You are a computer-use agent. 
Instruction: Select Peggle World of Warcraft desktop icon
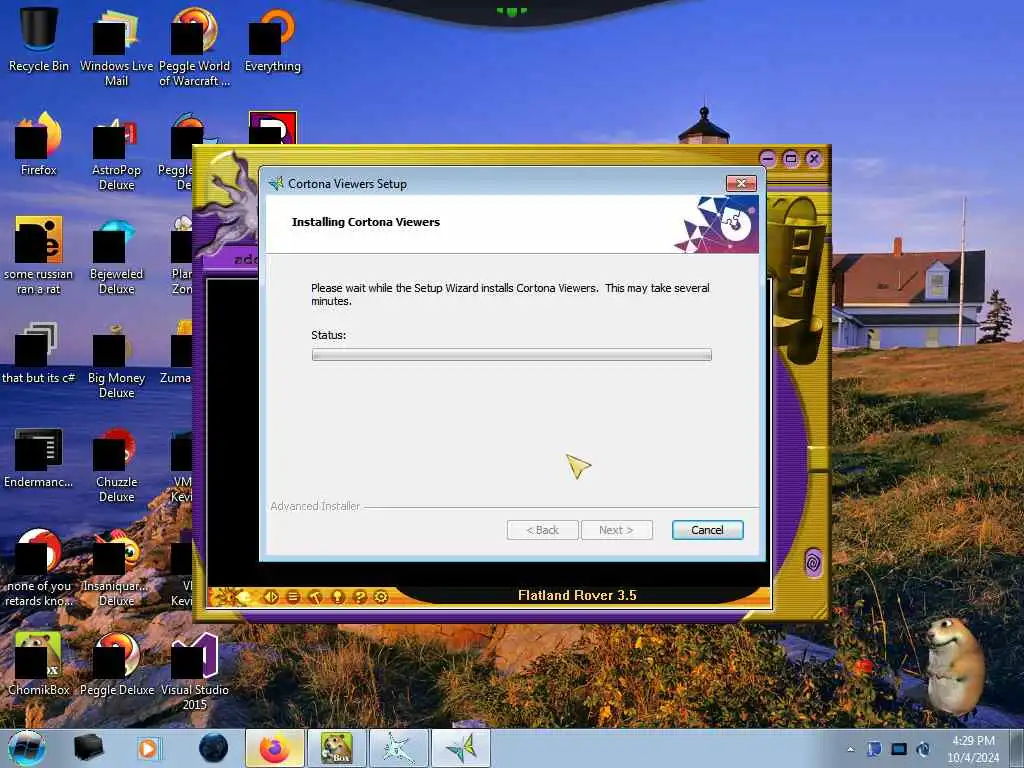coord(195,47)
